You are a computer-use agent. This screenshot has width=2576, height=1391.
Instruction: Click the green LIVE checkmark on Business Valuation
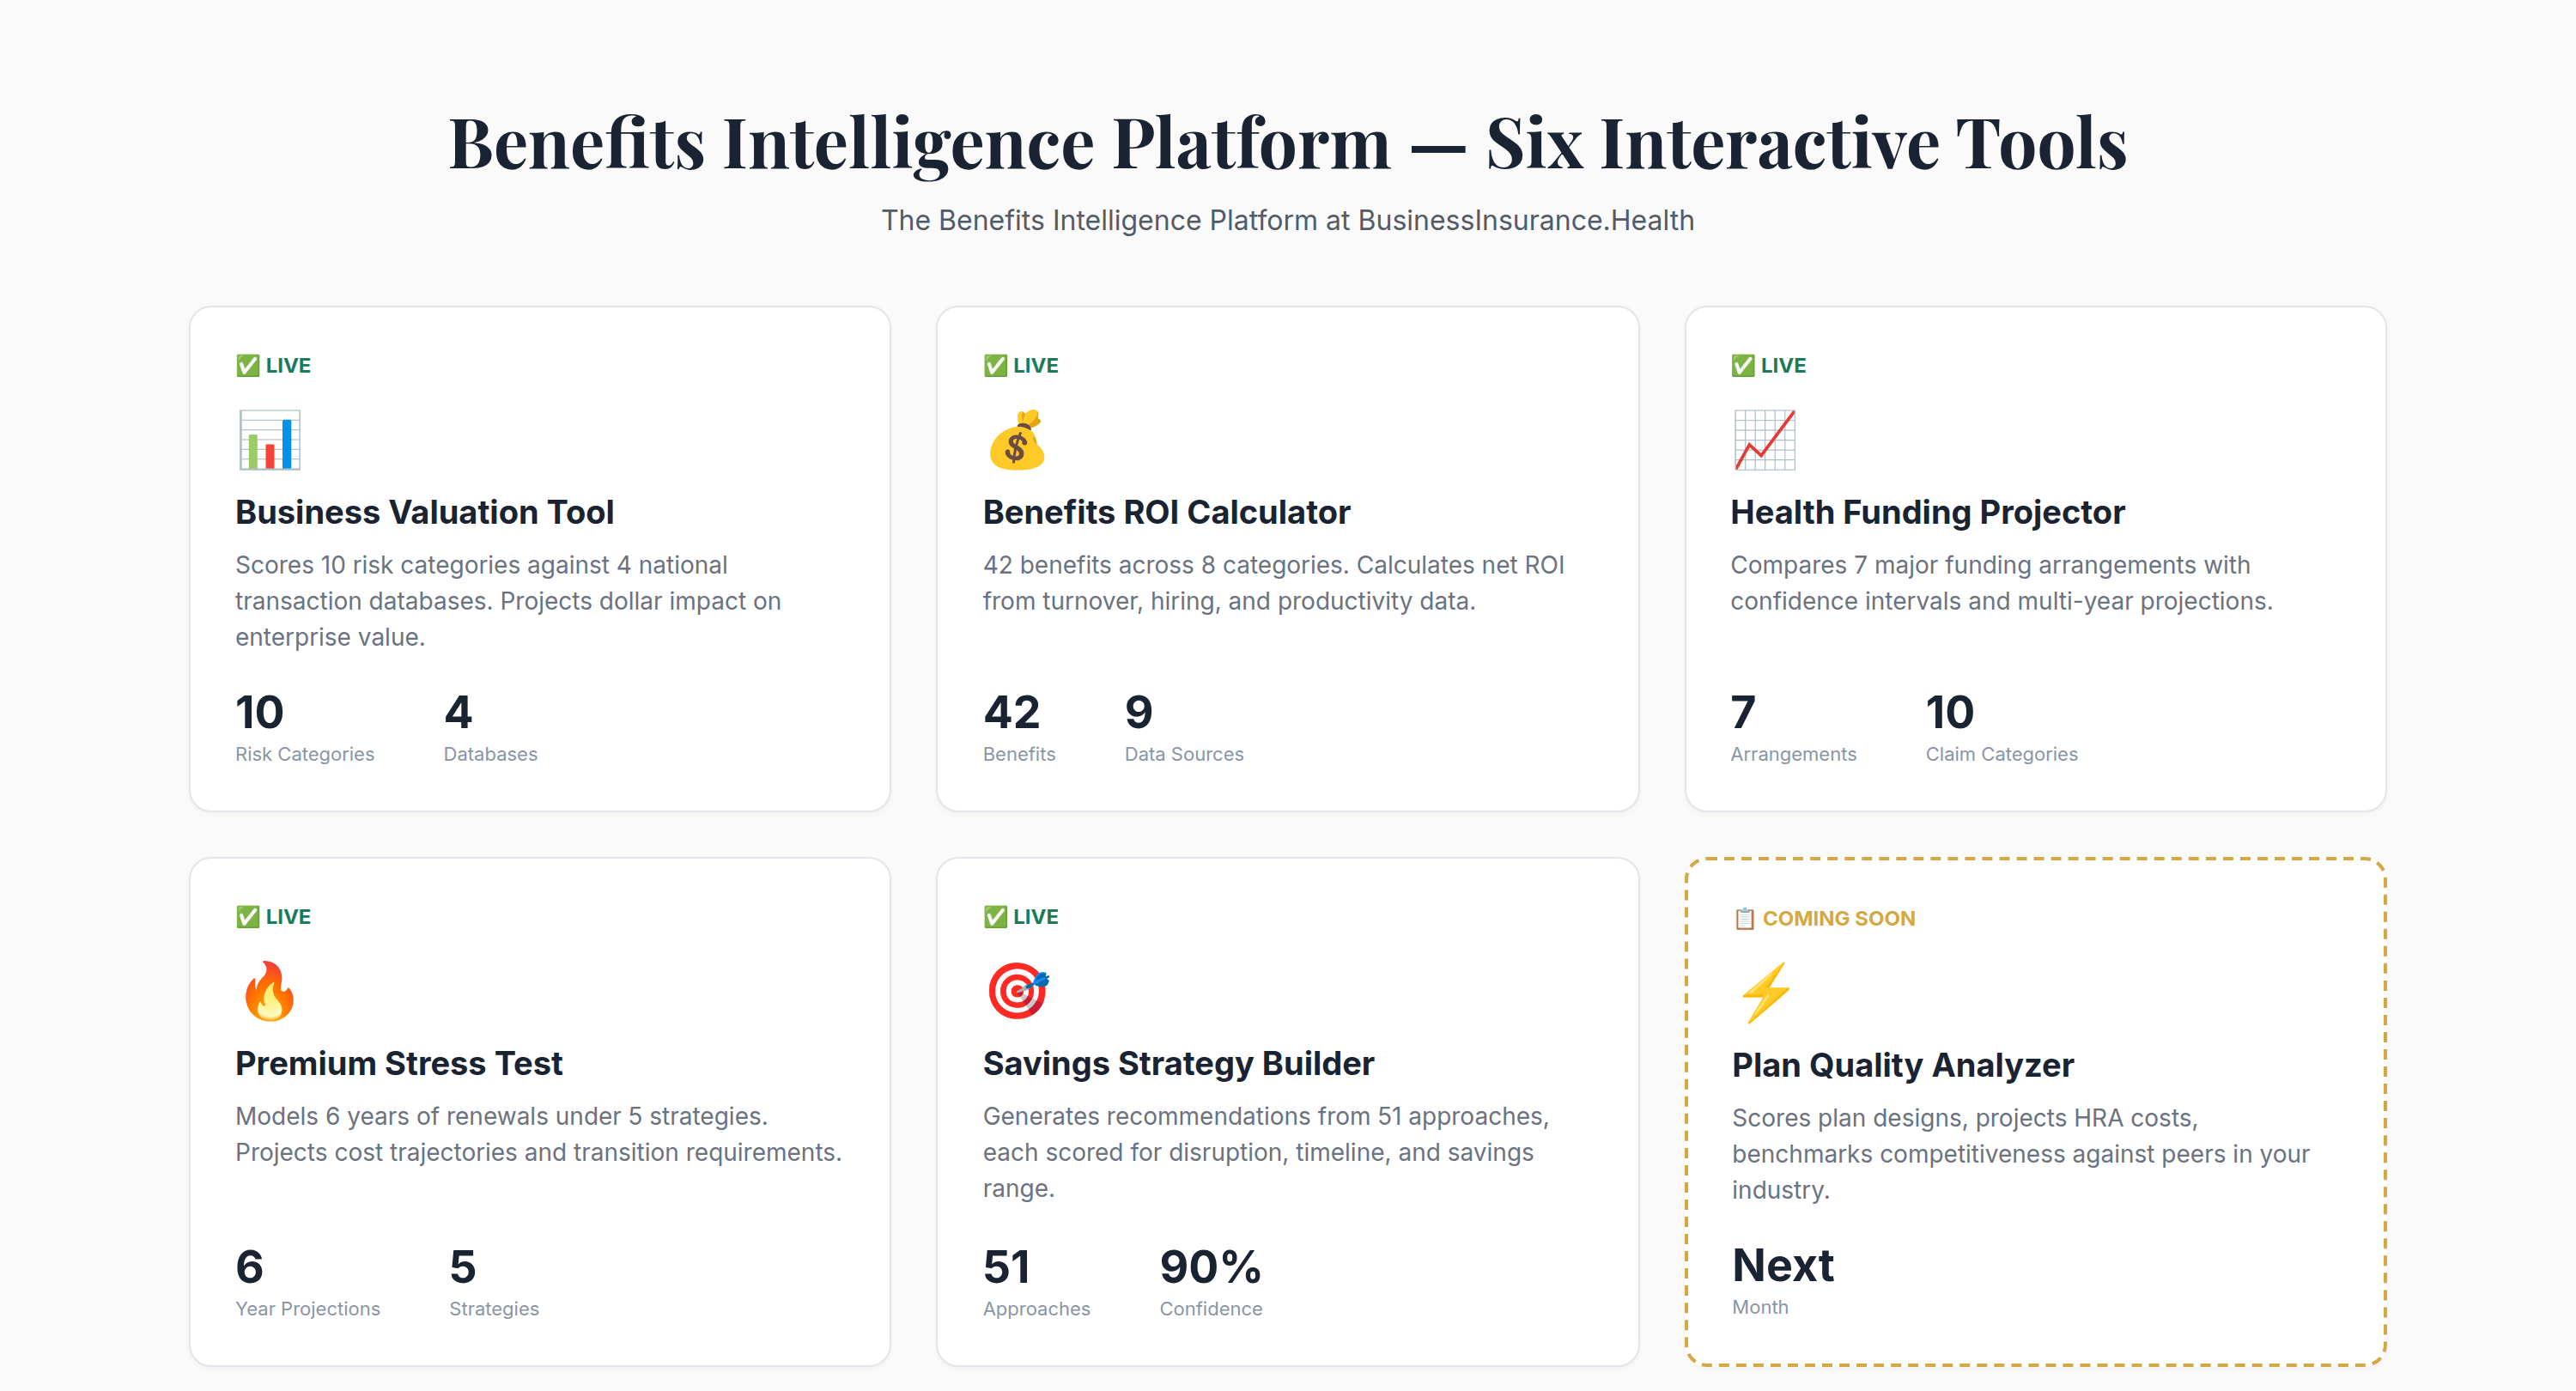[247, 365]
